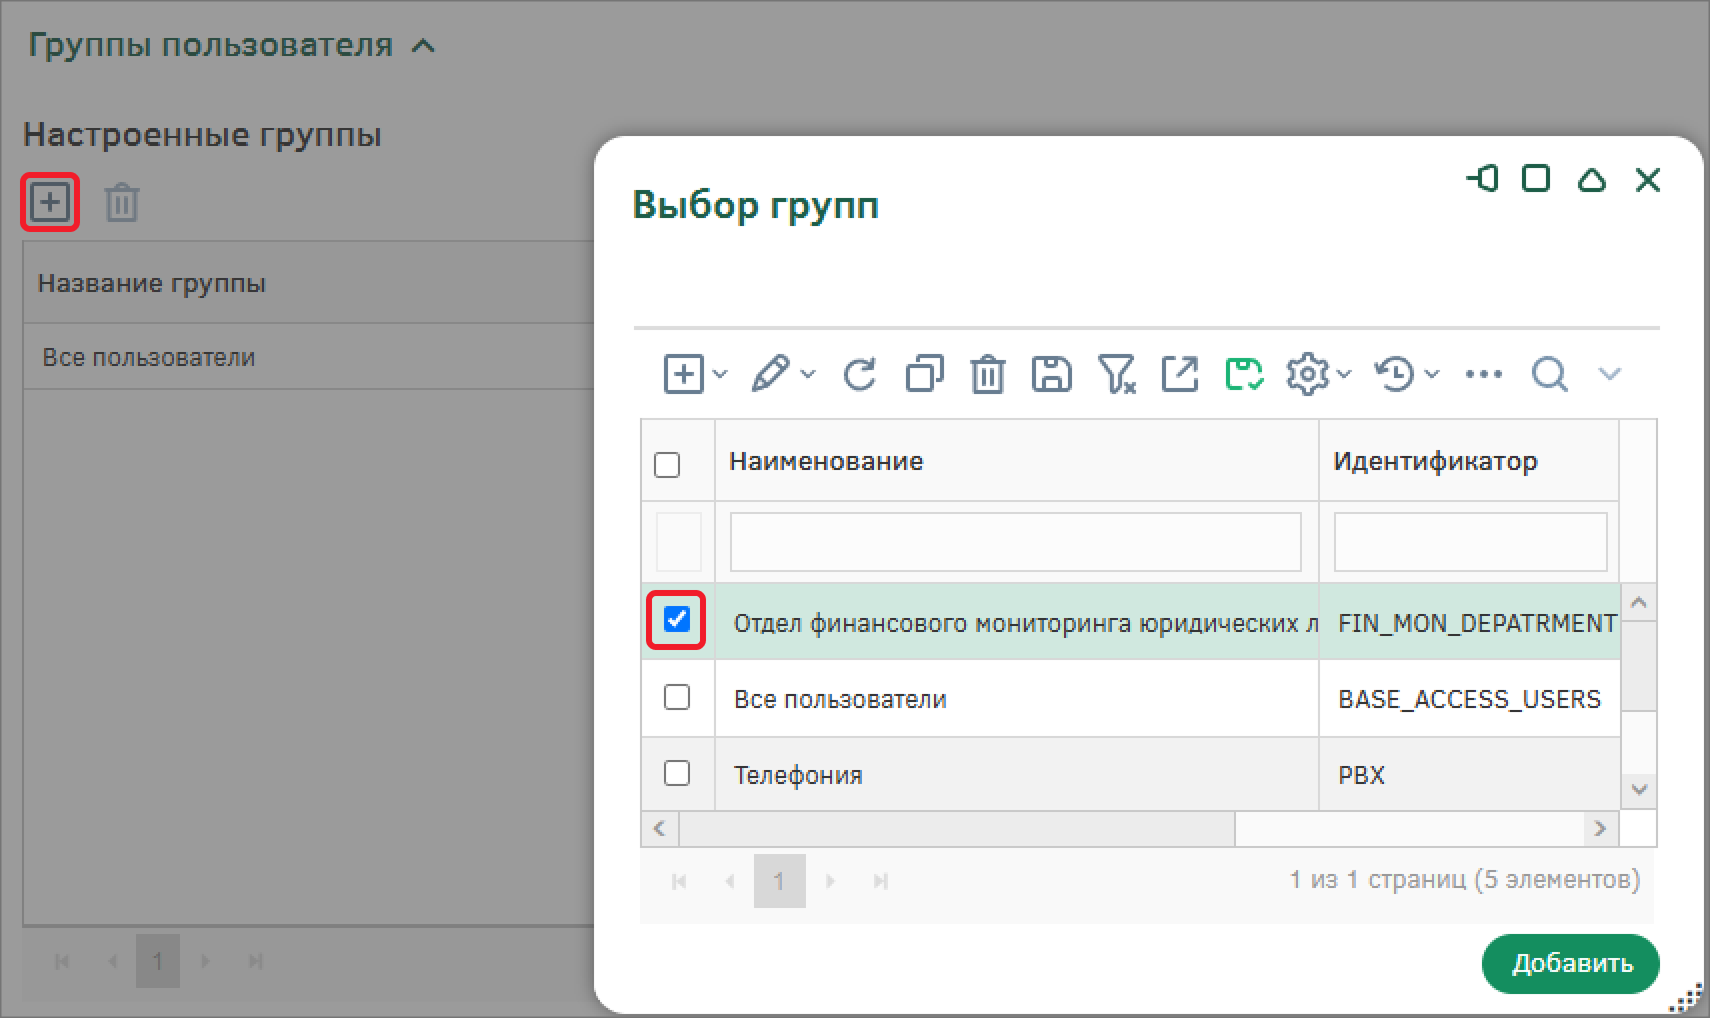The image size is (1710, 1018).
Task: Click the horizontal scrollbar left arrow
Action: (x=659, y=829)
